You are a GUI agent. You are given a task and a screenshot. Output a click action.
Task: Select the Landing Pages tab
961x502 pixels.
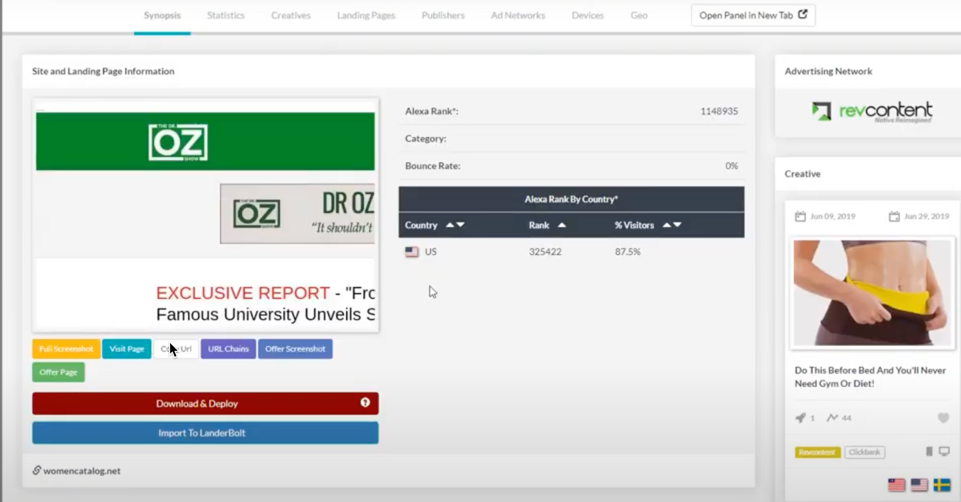click(x=366, y=15)
